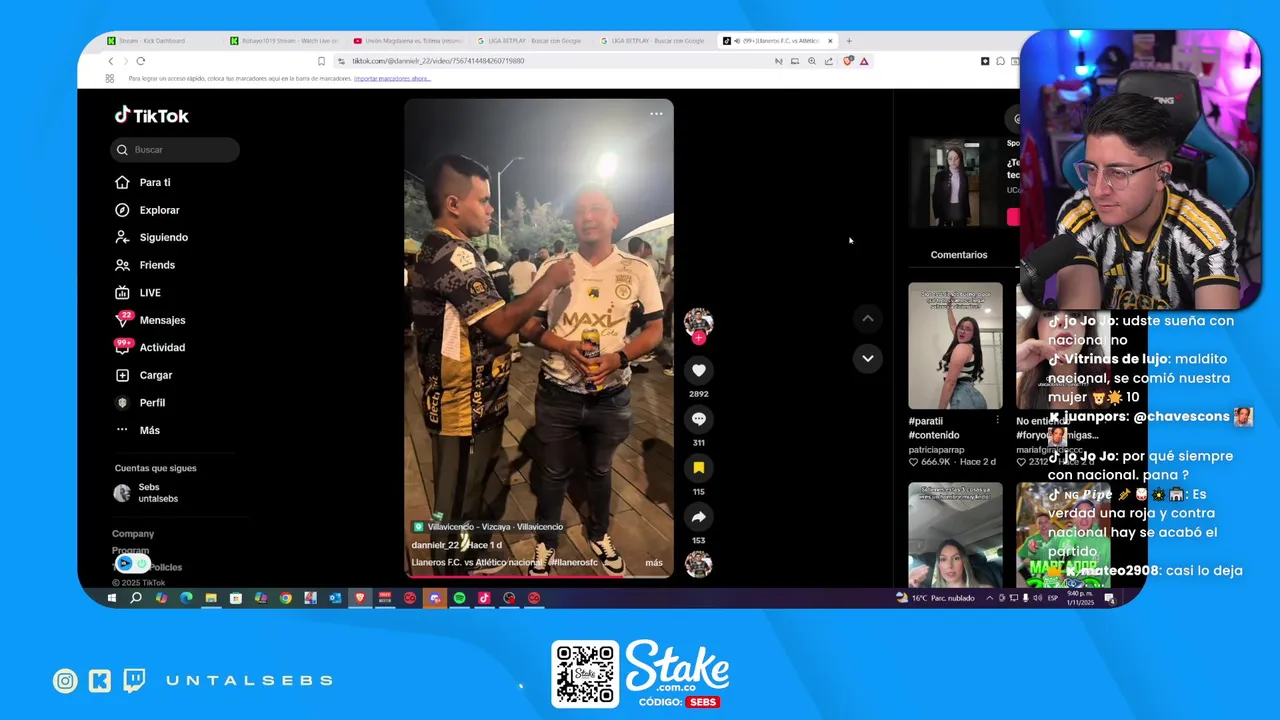The width and height of the screenshot is (1280, 720).
Task: Open the LIVE section
Action: pos(138,293)
